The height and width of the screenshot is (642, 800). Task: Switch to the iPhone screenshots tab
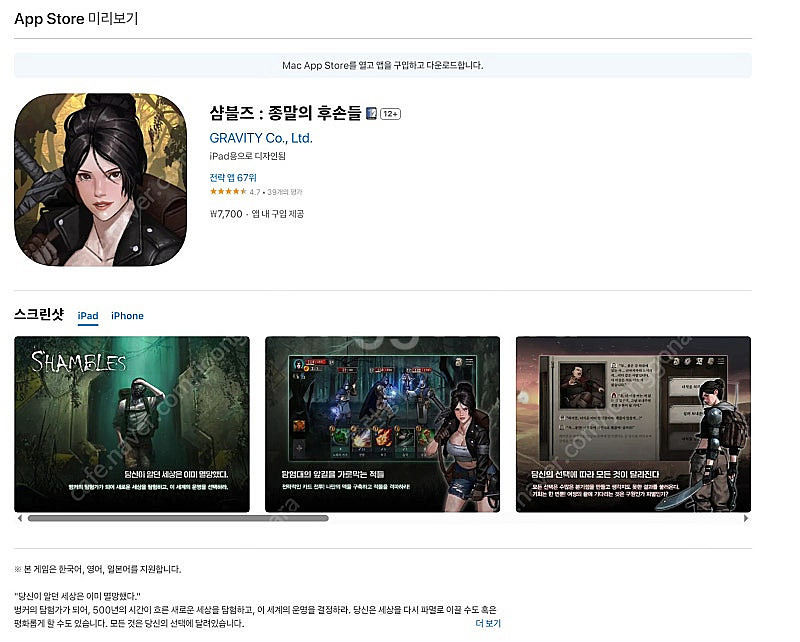pos(127,316)
